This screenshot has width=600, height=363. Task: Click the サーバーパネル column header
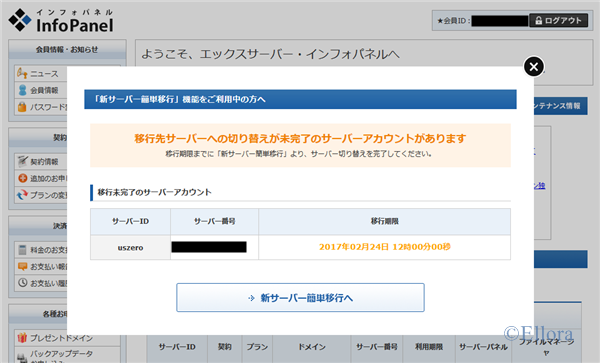pyautogui.click(x=483, y=347)
